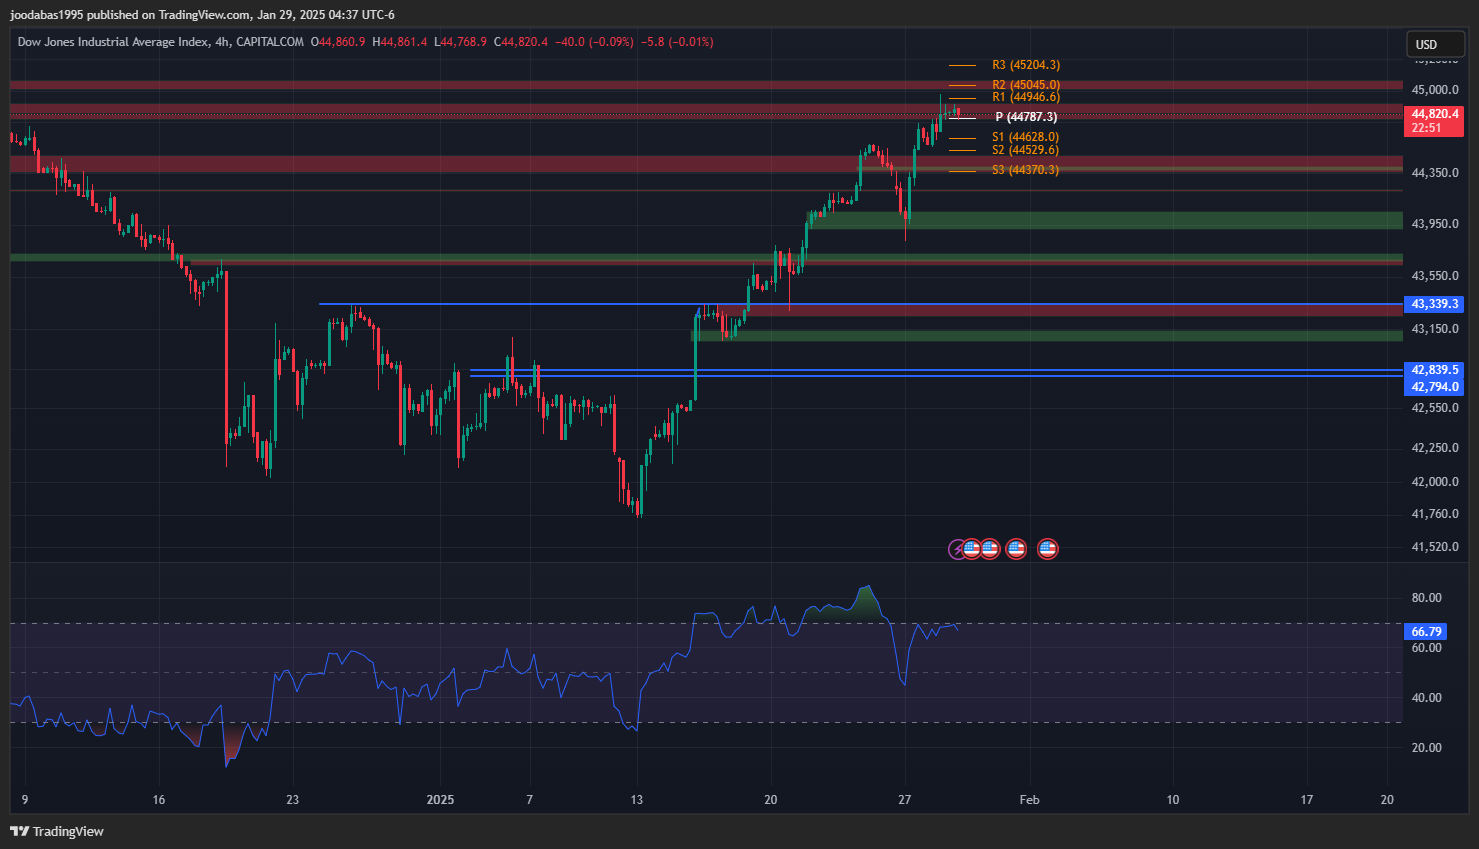Click the Feb label on time axis
The width and height of the screenshot is (1479, 849).
pos(1029,800)
